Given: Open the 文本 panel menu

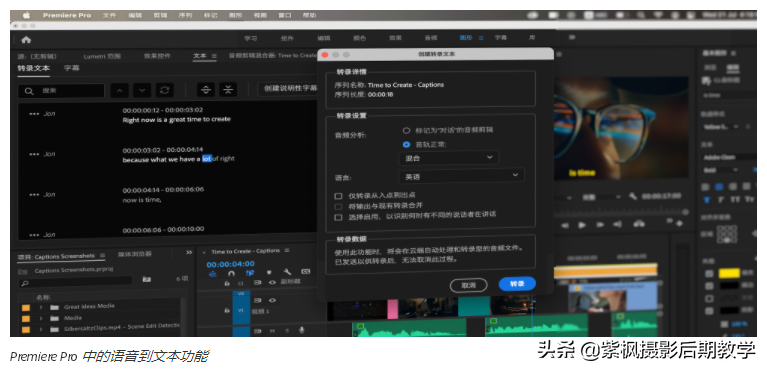Looking at the screenshot, I should tap(214, 56).
